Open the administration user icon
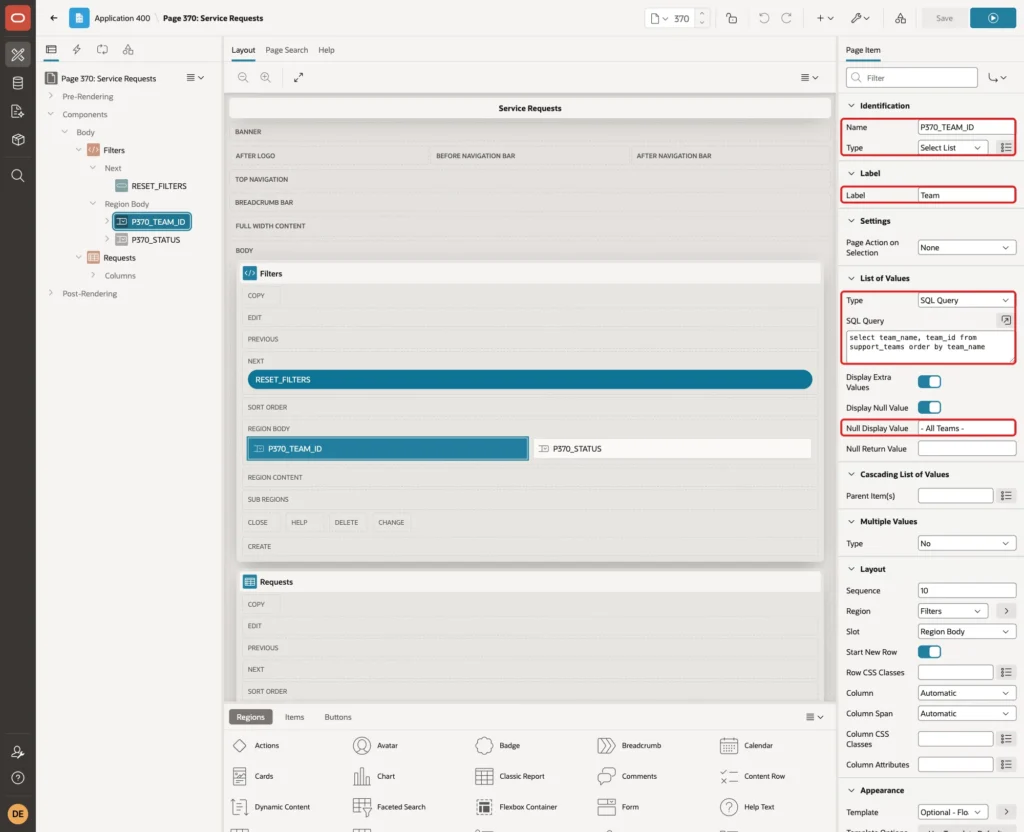The height and width of the screenshot is (832, 1024). [18, 752]
